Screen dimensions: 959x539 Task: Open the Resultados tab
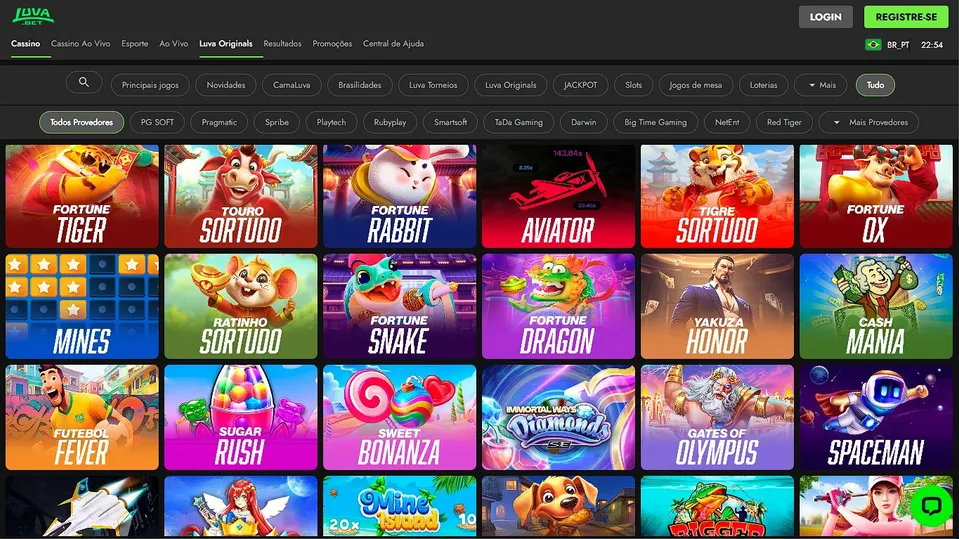pos(282,43)
